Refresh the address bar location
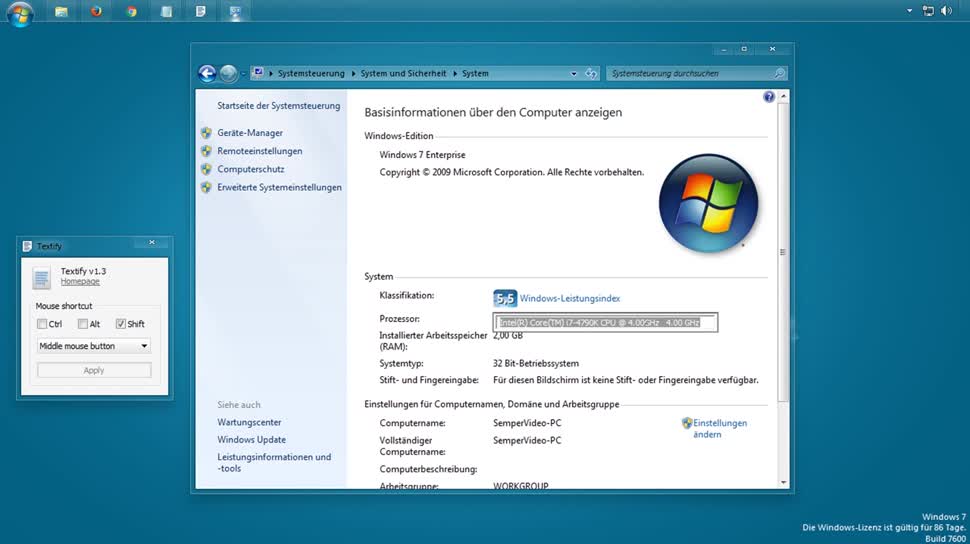The width and height of the screenshot is (970, 544). click(591, 73)
